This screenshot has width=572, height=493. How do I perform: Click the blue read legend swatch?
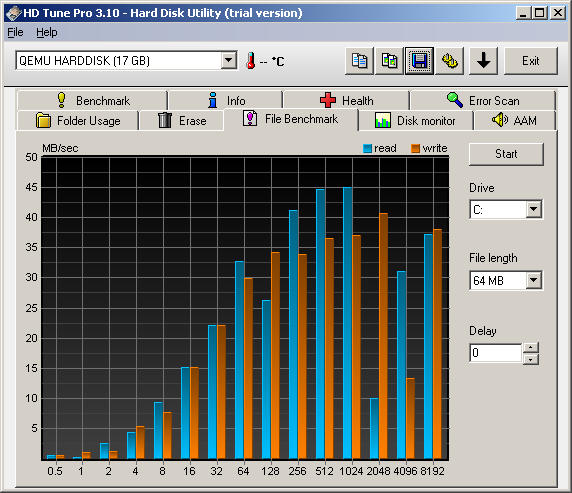click(367, 148)
